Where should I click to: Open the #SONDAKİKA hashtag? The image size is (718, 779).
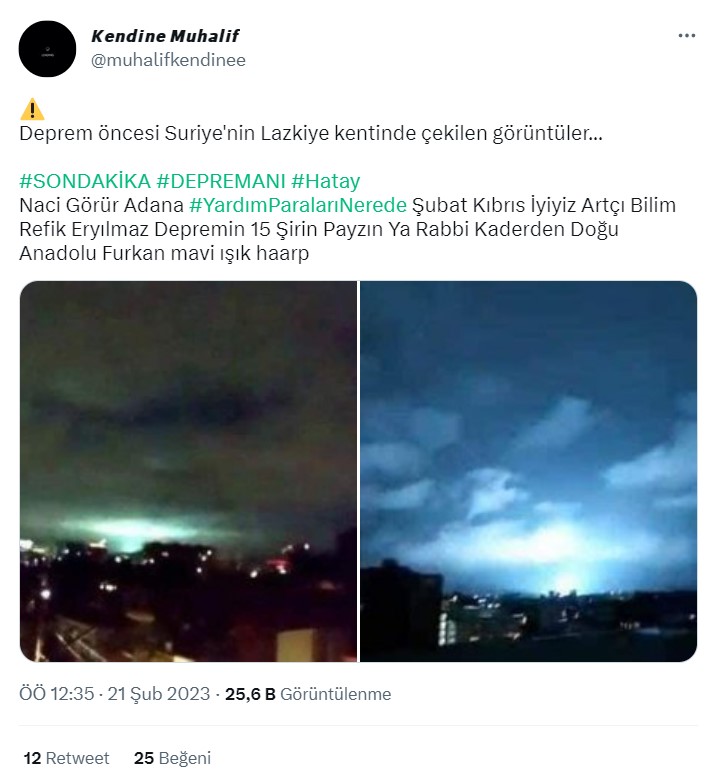[85, 181]
